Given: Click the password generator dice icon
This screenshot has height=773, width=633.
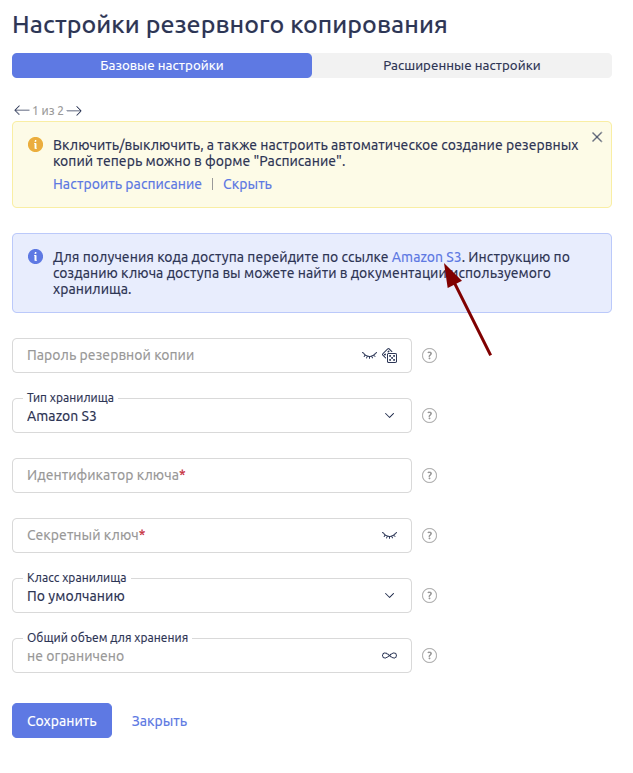Looking at the screenshot, I should (x=391, y=356).
